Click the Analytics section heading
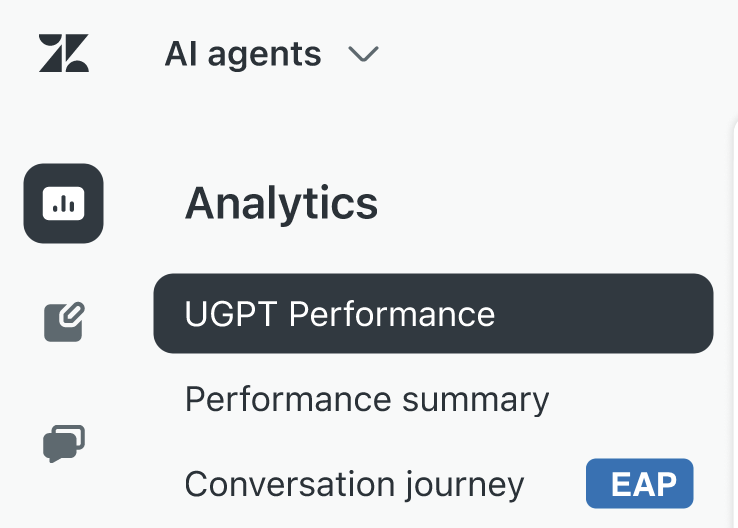This screenshot has height=528, width=738. tap(281, 204)
